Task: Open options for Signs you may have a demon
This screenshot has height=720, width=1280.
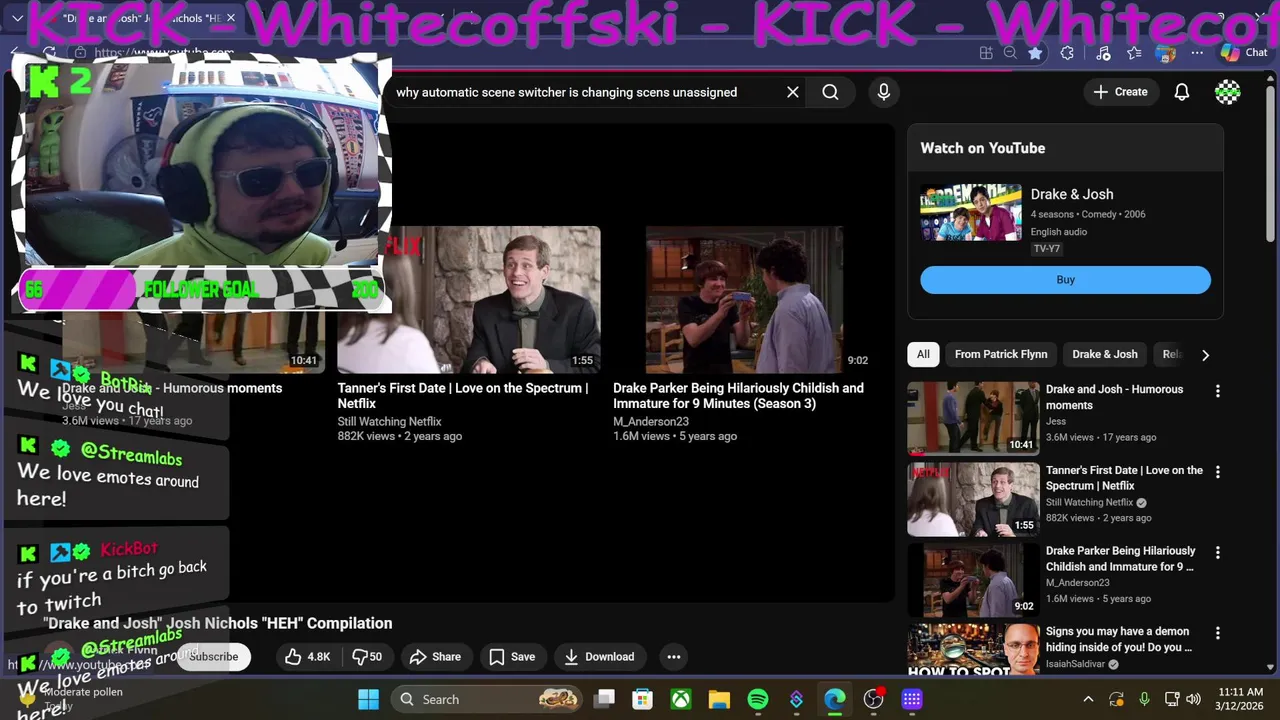Action: (x=1217, y=633)
